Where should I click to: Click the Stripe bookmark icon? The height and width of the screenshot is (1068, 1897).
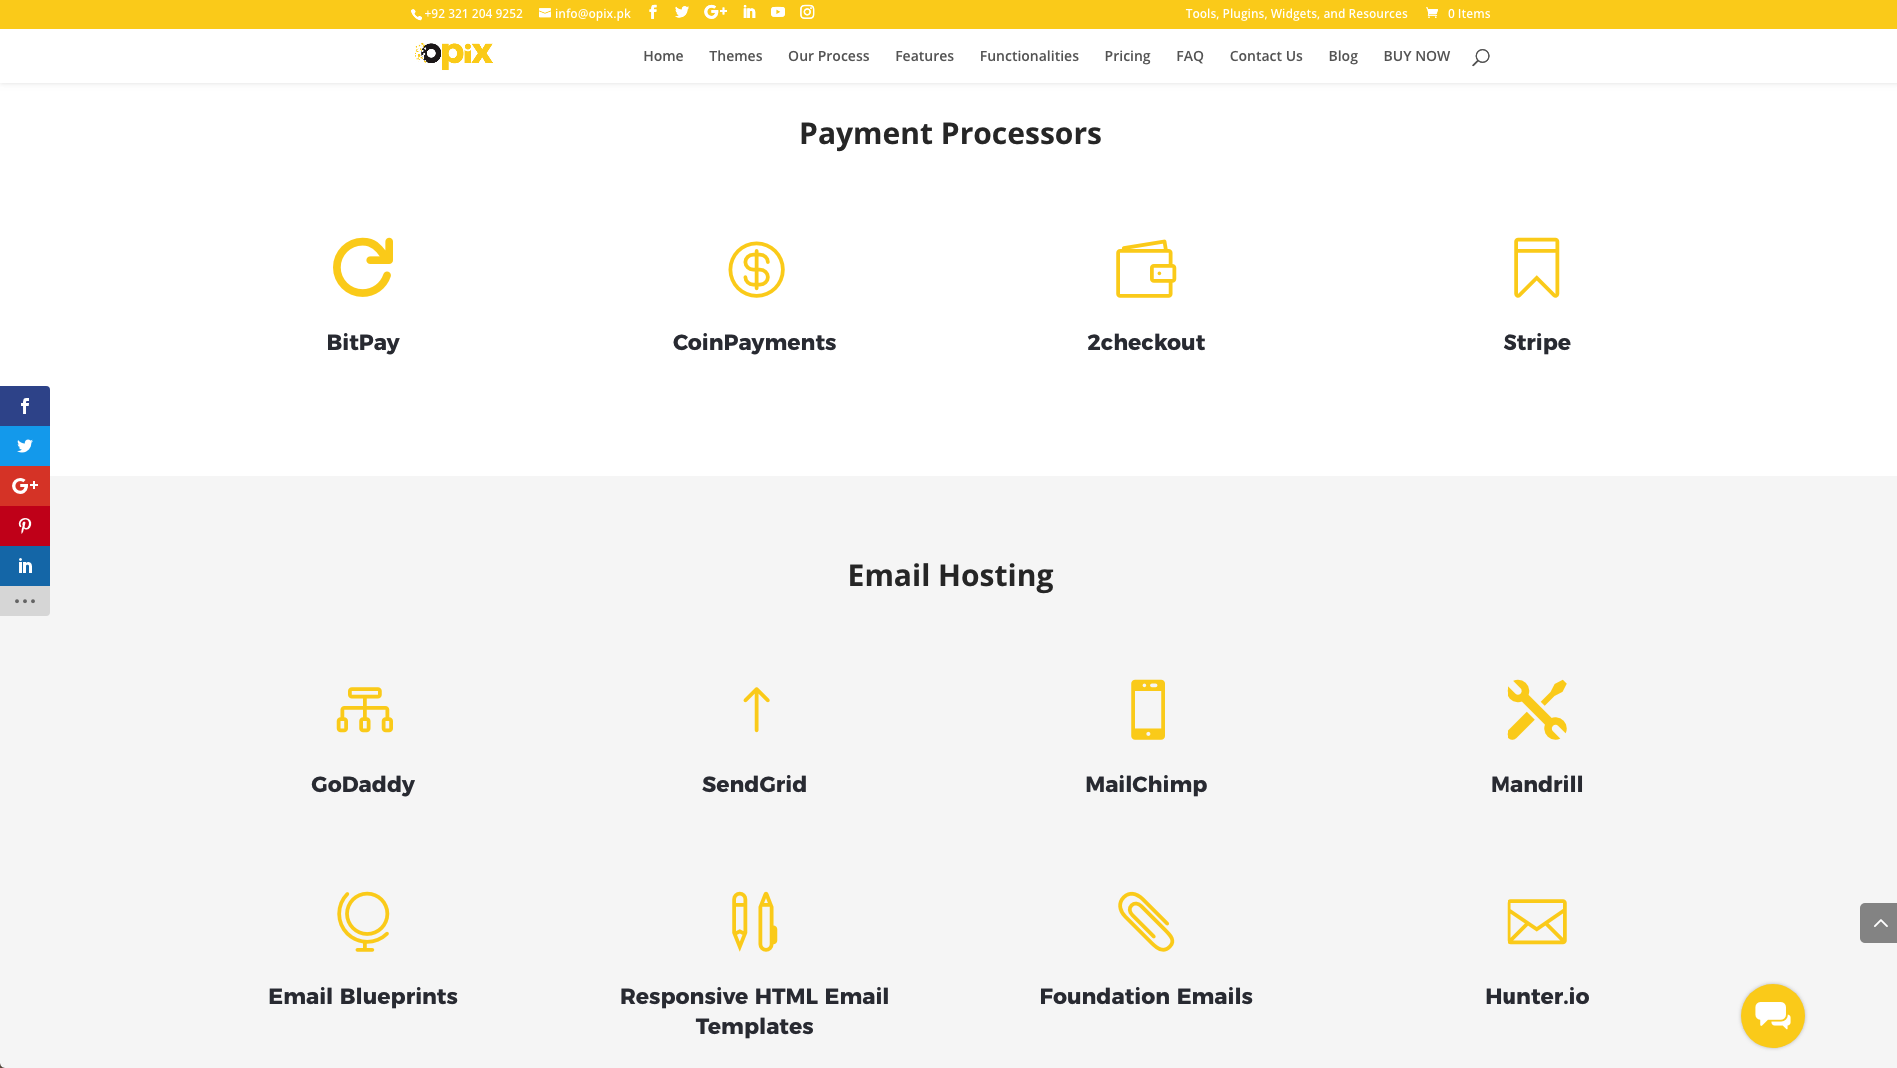click(x=1537, y=267)
